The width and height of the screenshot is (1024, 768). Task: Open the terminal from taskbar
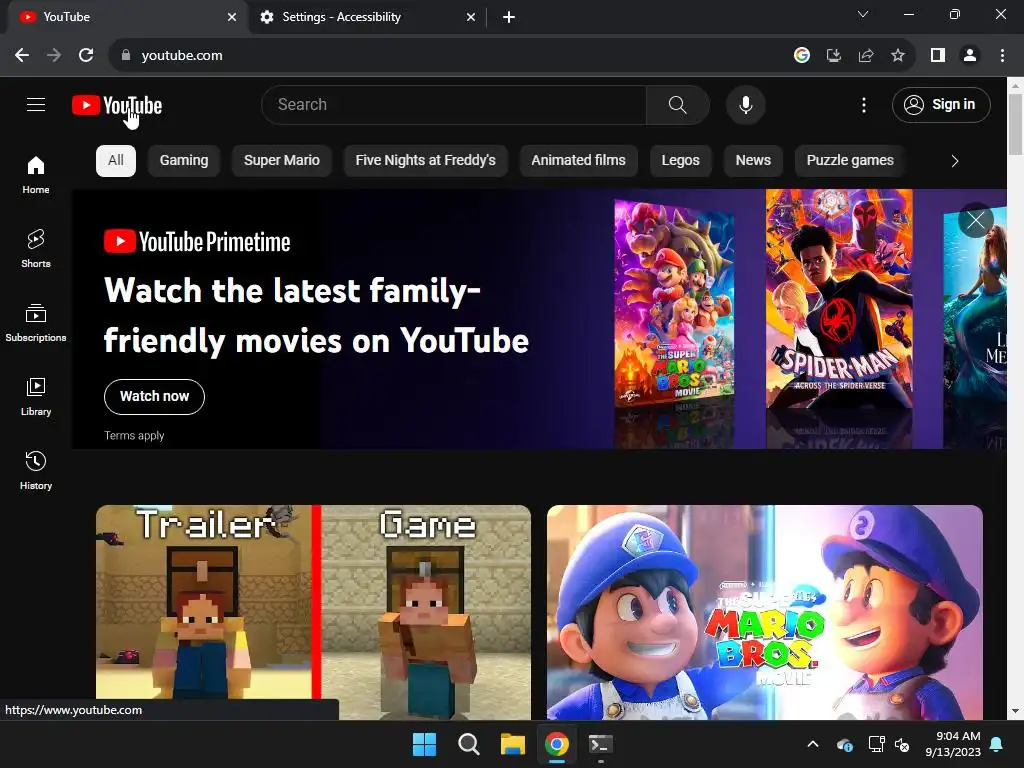click(600, 744)
